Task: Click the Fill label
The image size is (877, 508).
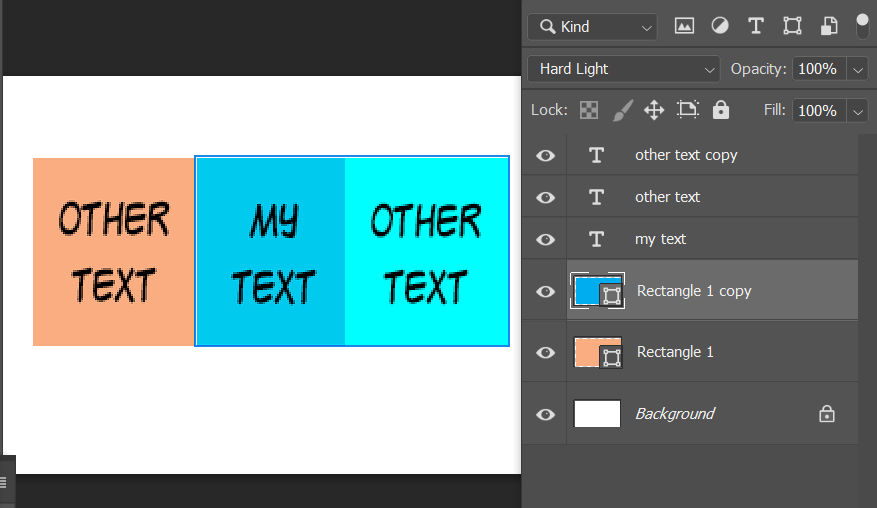Action: [775, 110]
